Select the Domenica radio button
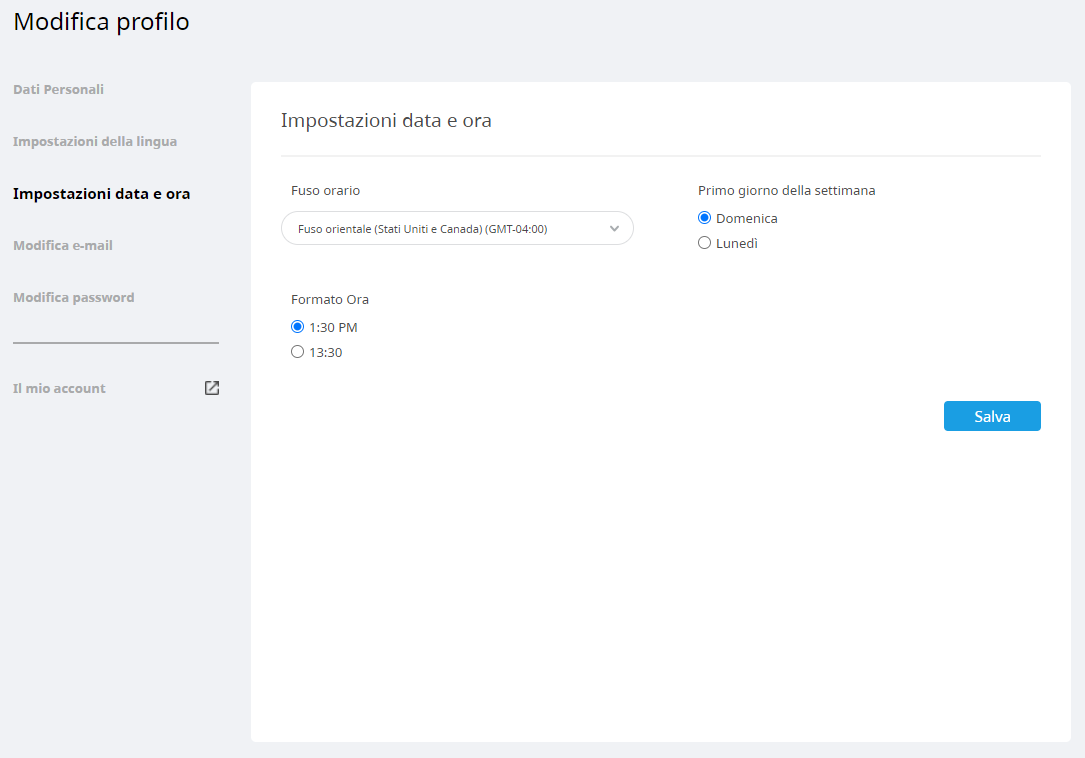 tap(705, 218)
